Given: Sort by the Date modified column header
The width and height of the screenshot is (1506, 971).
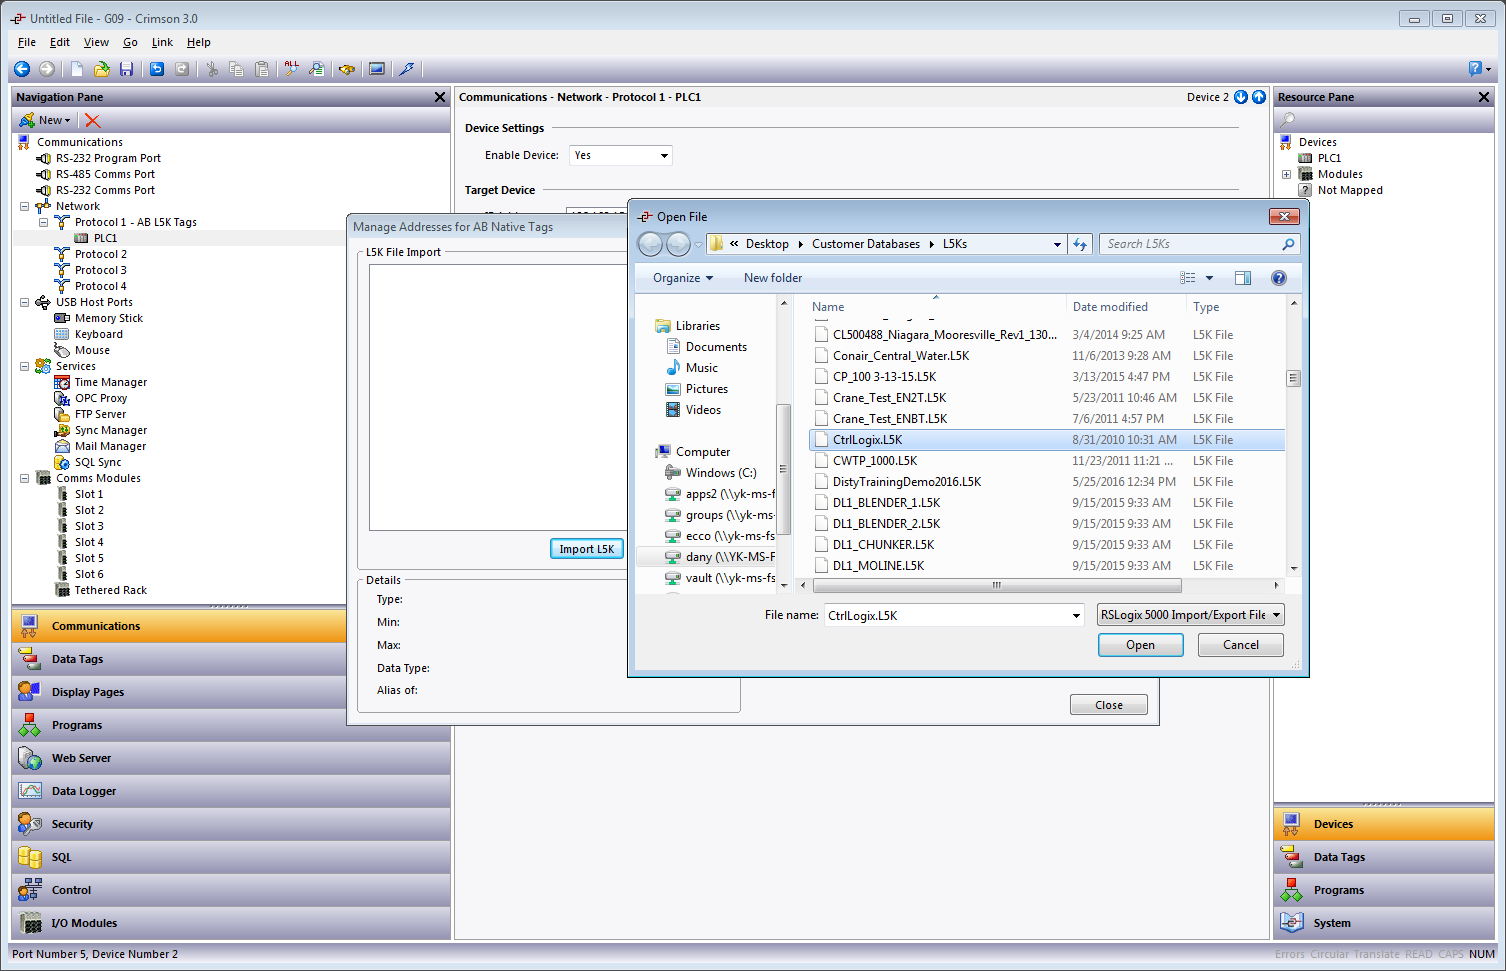Looking at the screenshot, I should click(x=1125, y=307).
